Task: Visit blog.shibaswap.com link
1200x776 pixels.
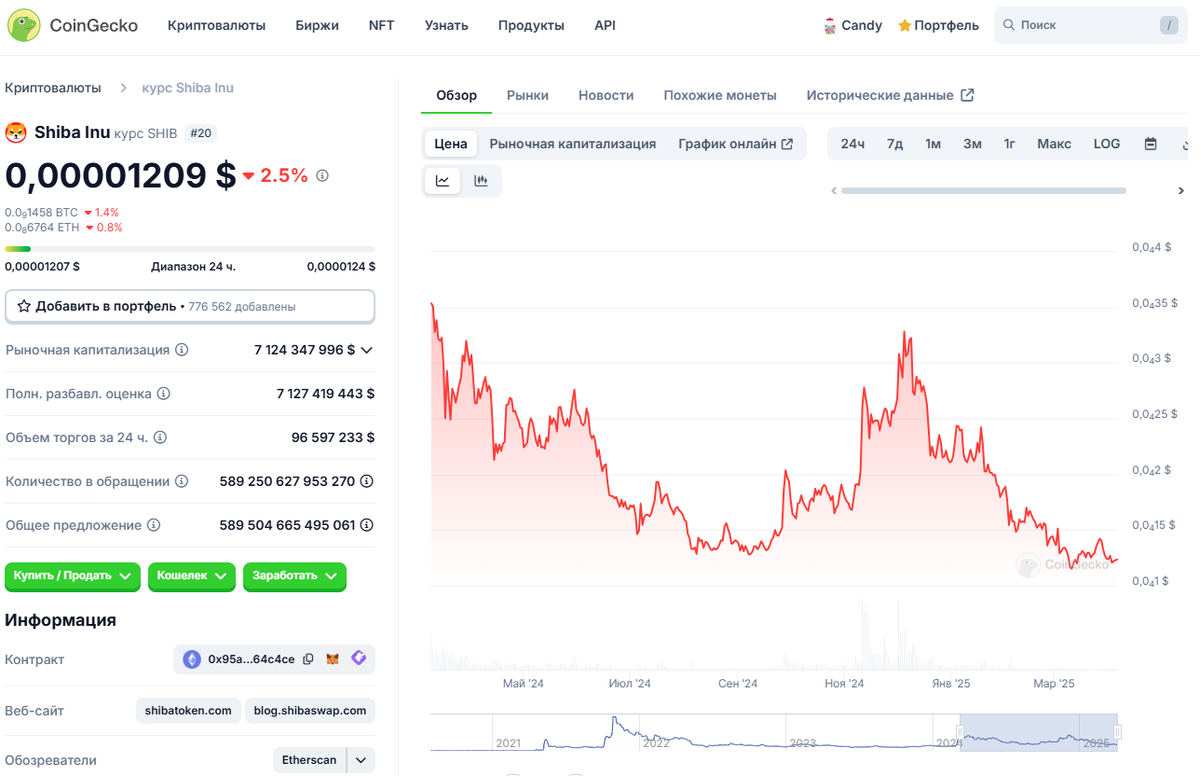Action: click(x=310, y=711)
